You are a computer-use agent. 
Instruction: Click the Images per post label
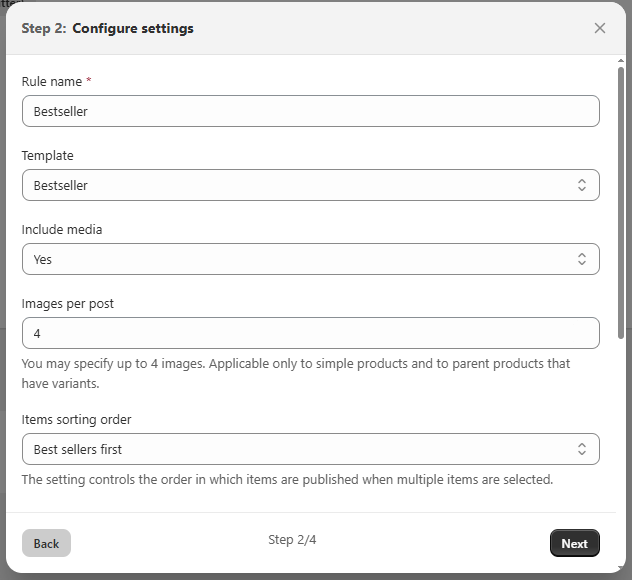[x=68, y=303]
